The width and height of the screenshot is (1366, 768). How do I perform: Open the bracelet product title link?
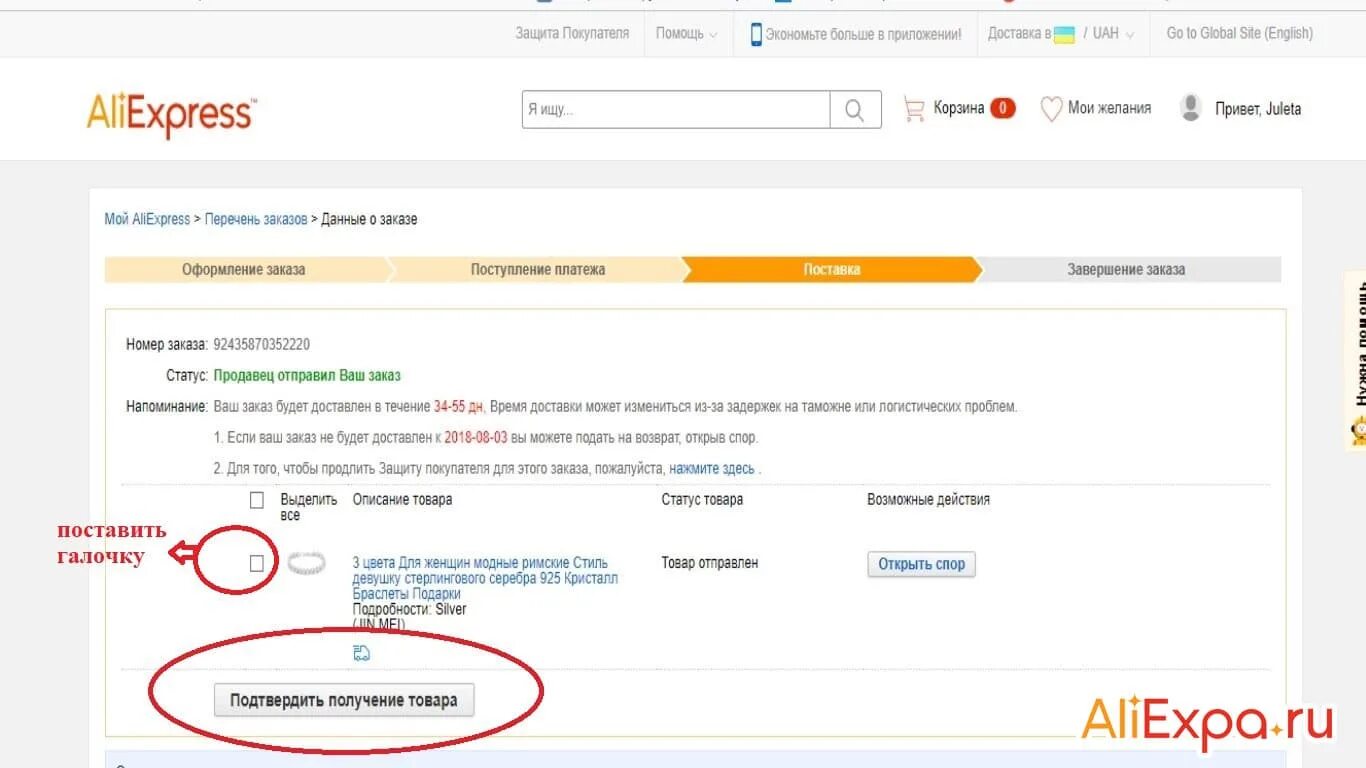tap(485, 578)
